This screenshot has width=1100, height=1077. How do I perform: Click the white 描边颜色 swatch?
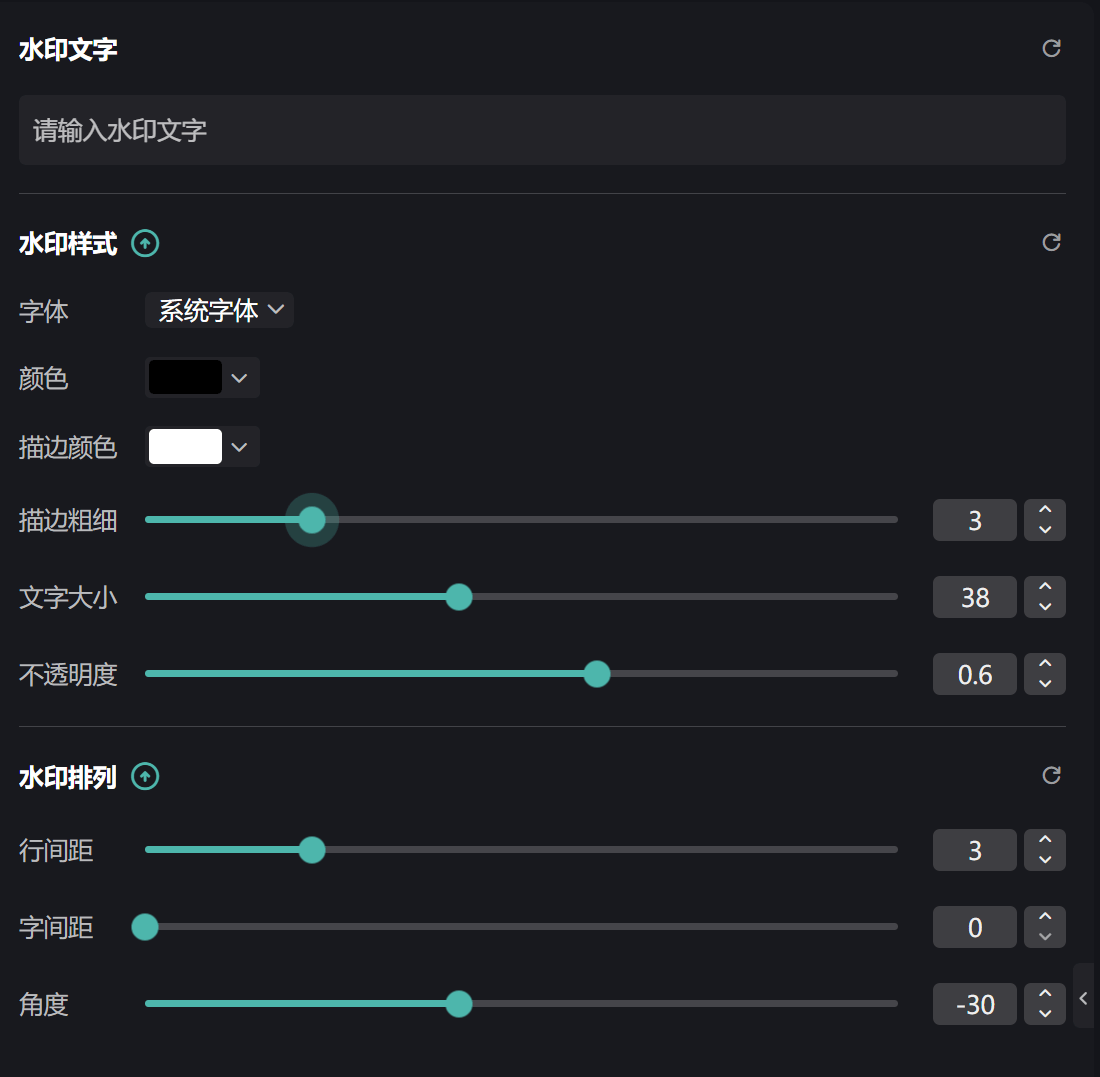click(x=185, y=447)
